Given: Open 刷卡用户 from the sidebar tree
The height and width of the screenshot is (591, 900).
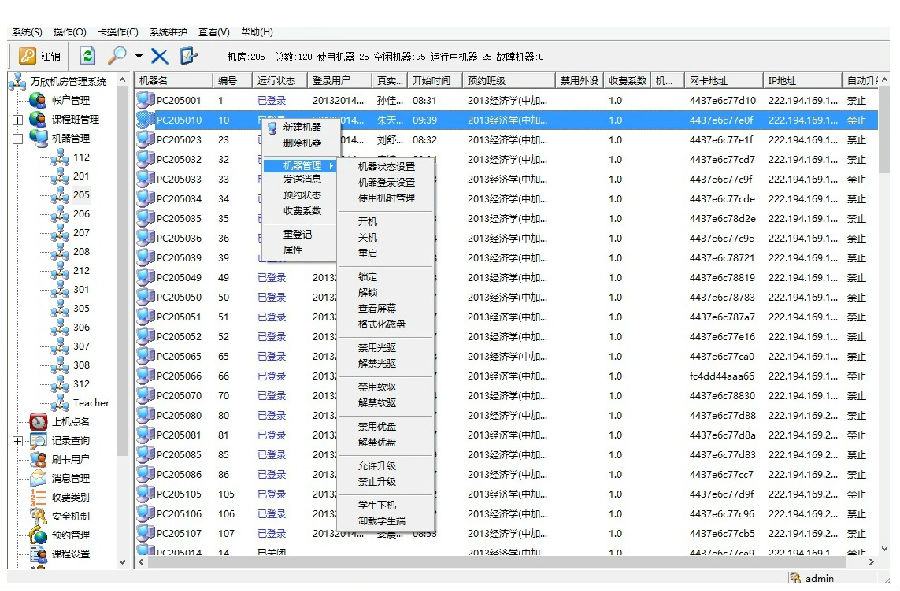Looking at the screenshot, I should [38, 459].
